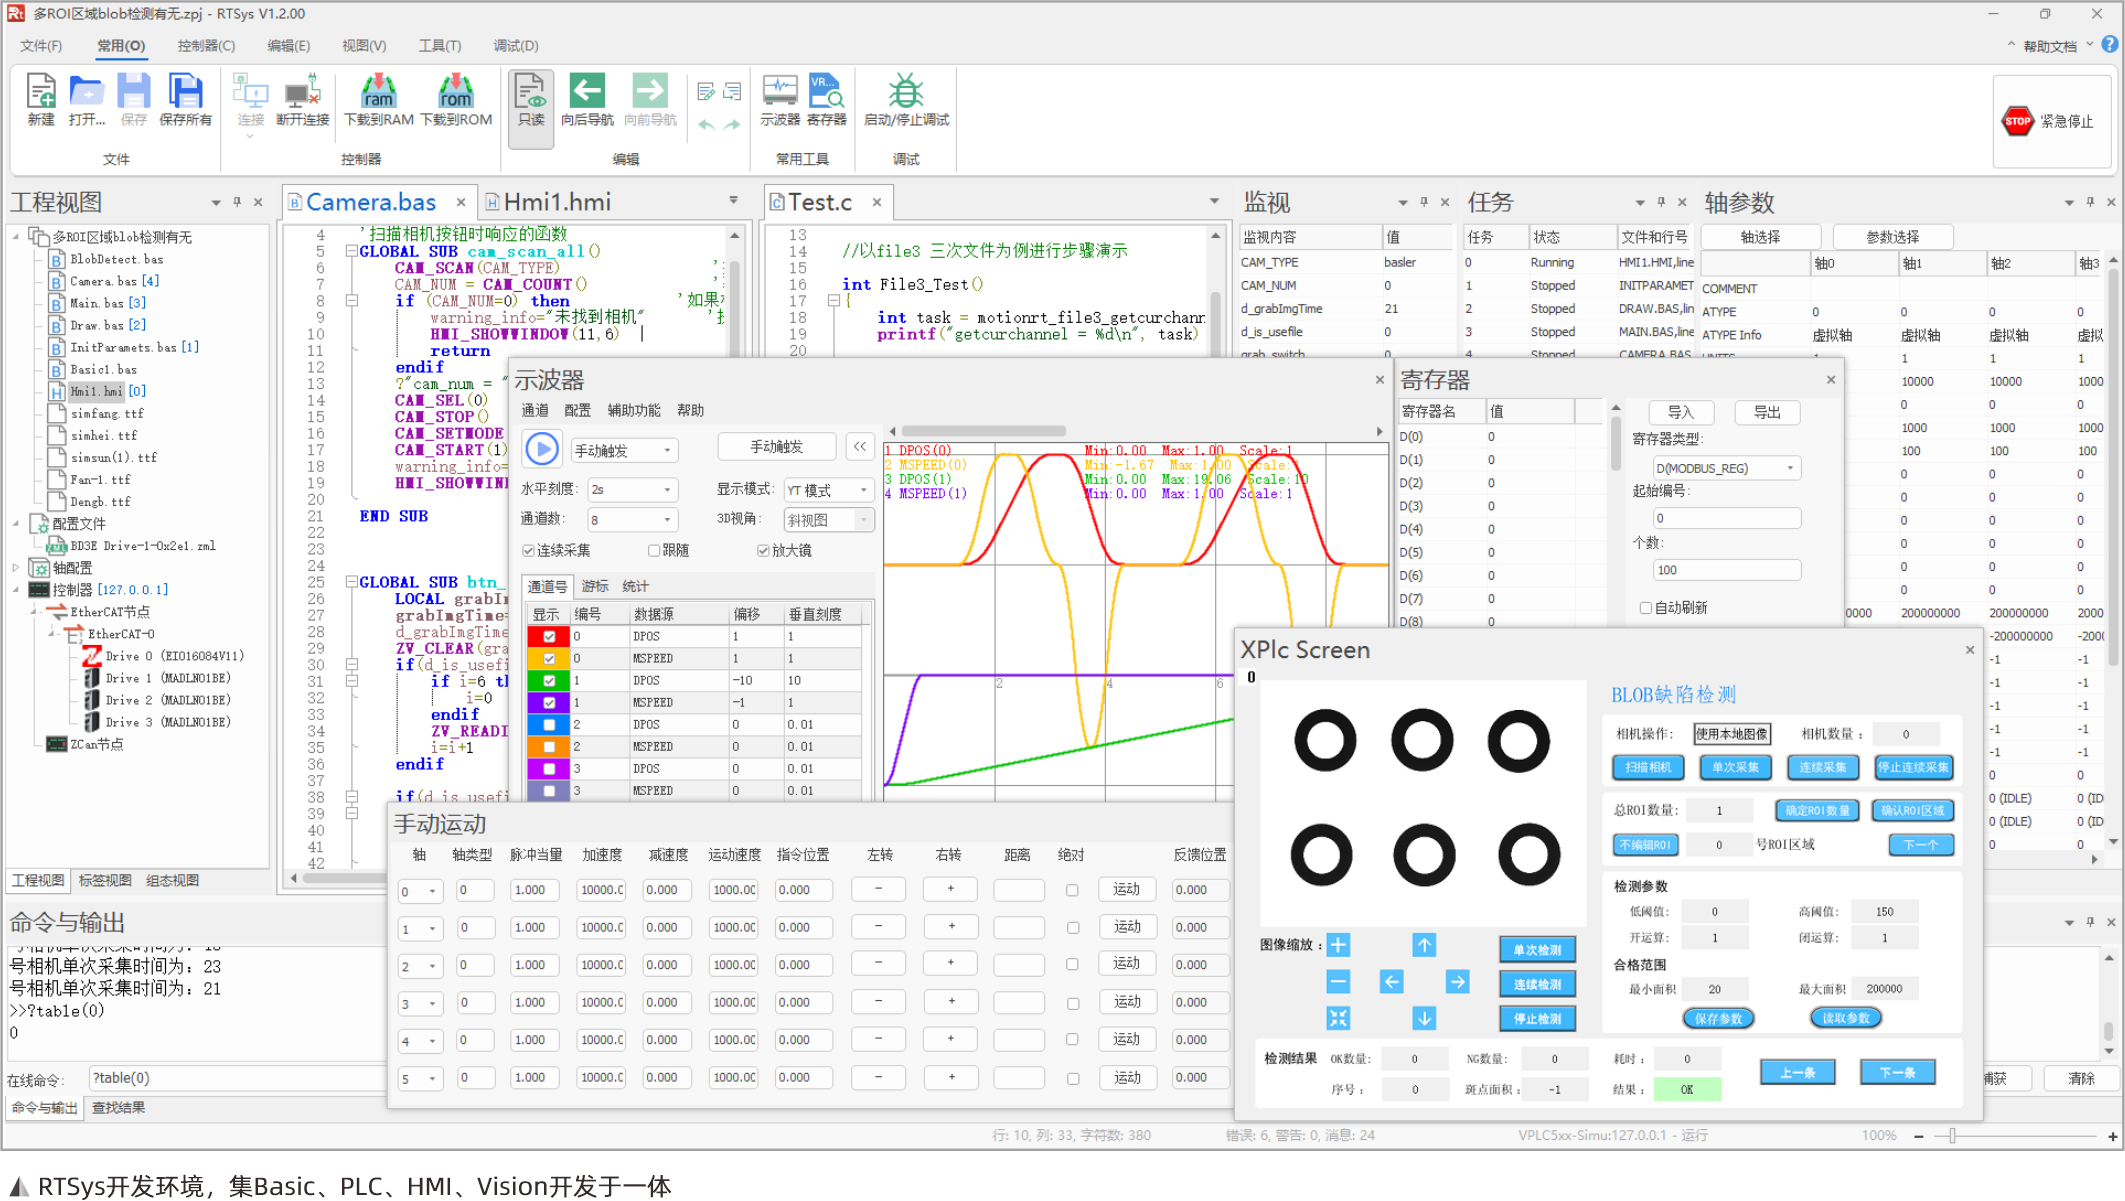Collapse the 配置文件 tree node
The image size is (2125, 1201).
[x=15, y=524]
